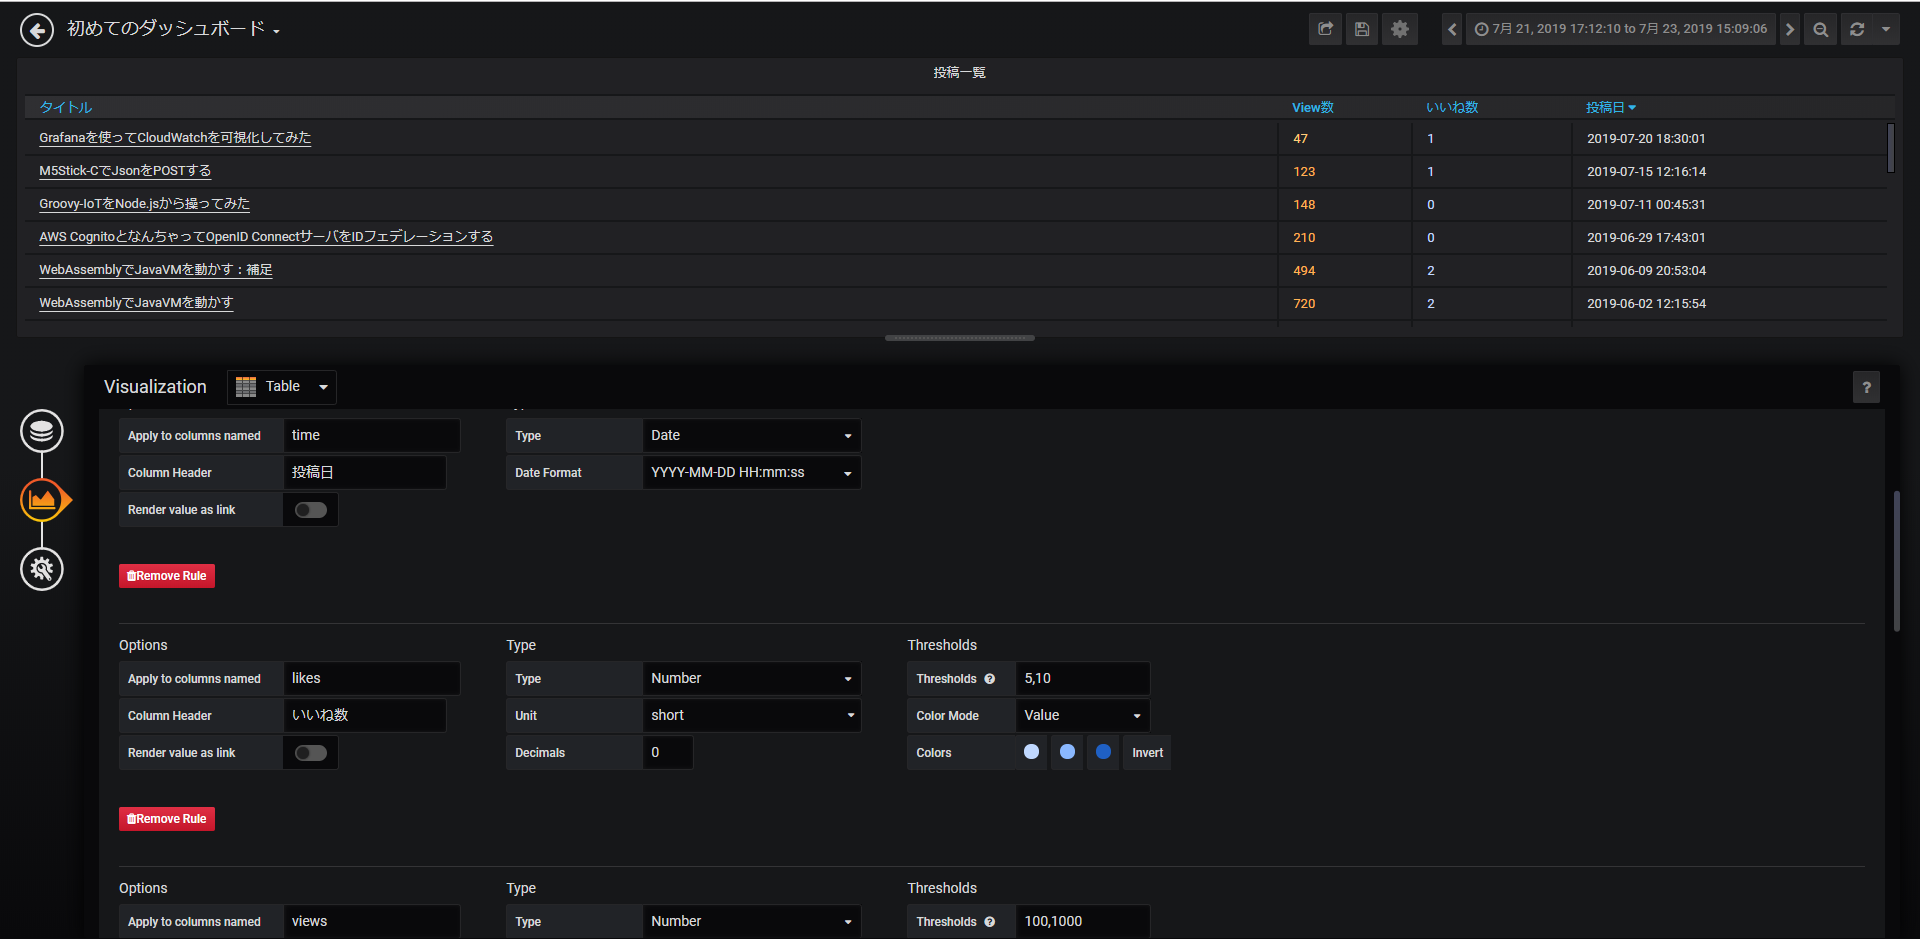
Task: Edit the Decimals value field
Action: (x=668, y=753)
